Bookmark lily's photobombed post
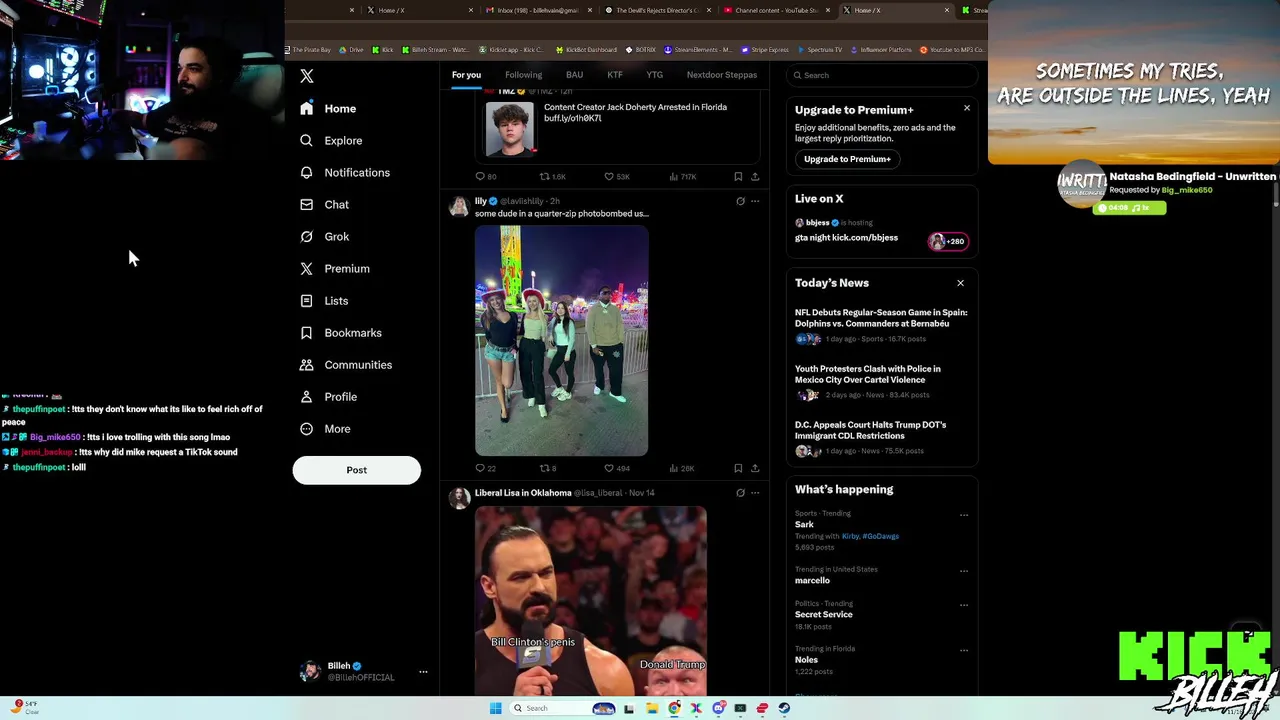1280x720 pixels. [x=738, y=468]
